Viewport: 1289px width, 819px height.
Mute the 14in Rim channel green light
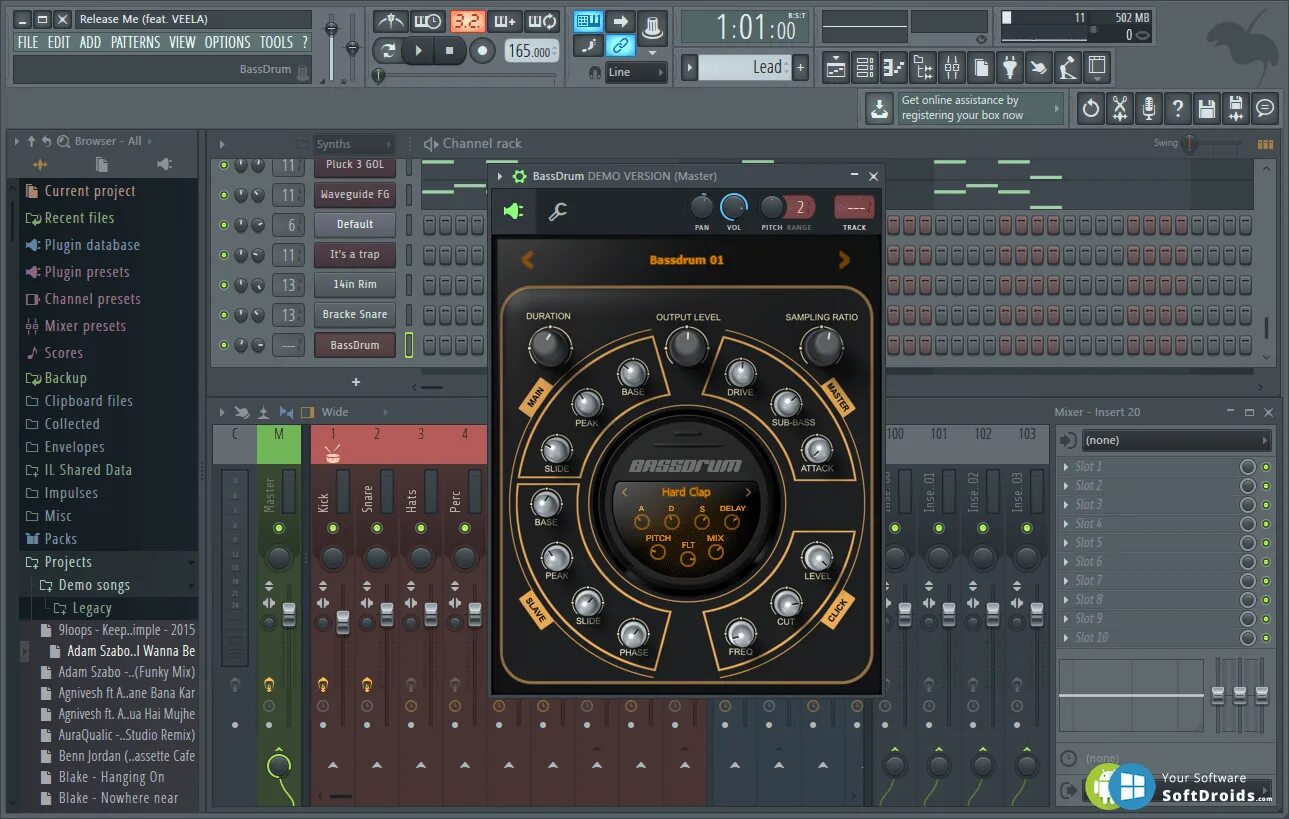pos(224,285)
